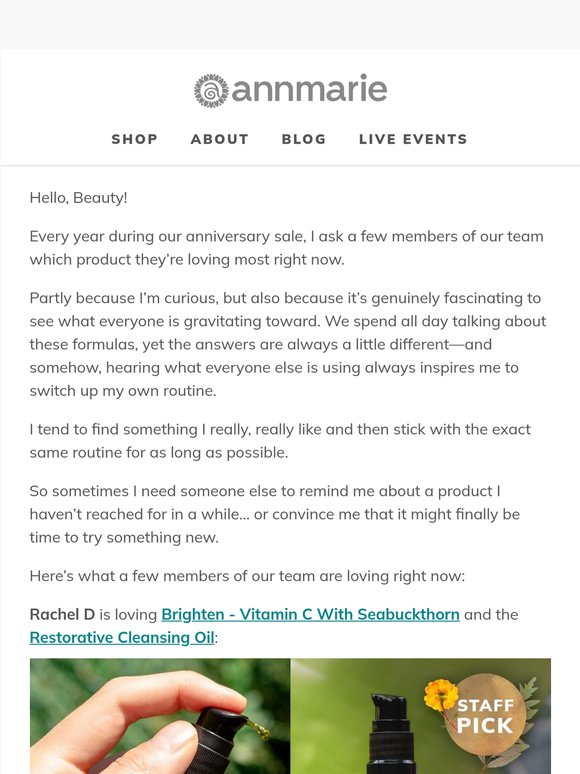Click the yellow flower on the badge
580x774 pixels.
click(x=441, y=695)
